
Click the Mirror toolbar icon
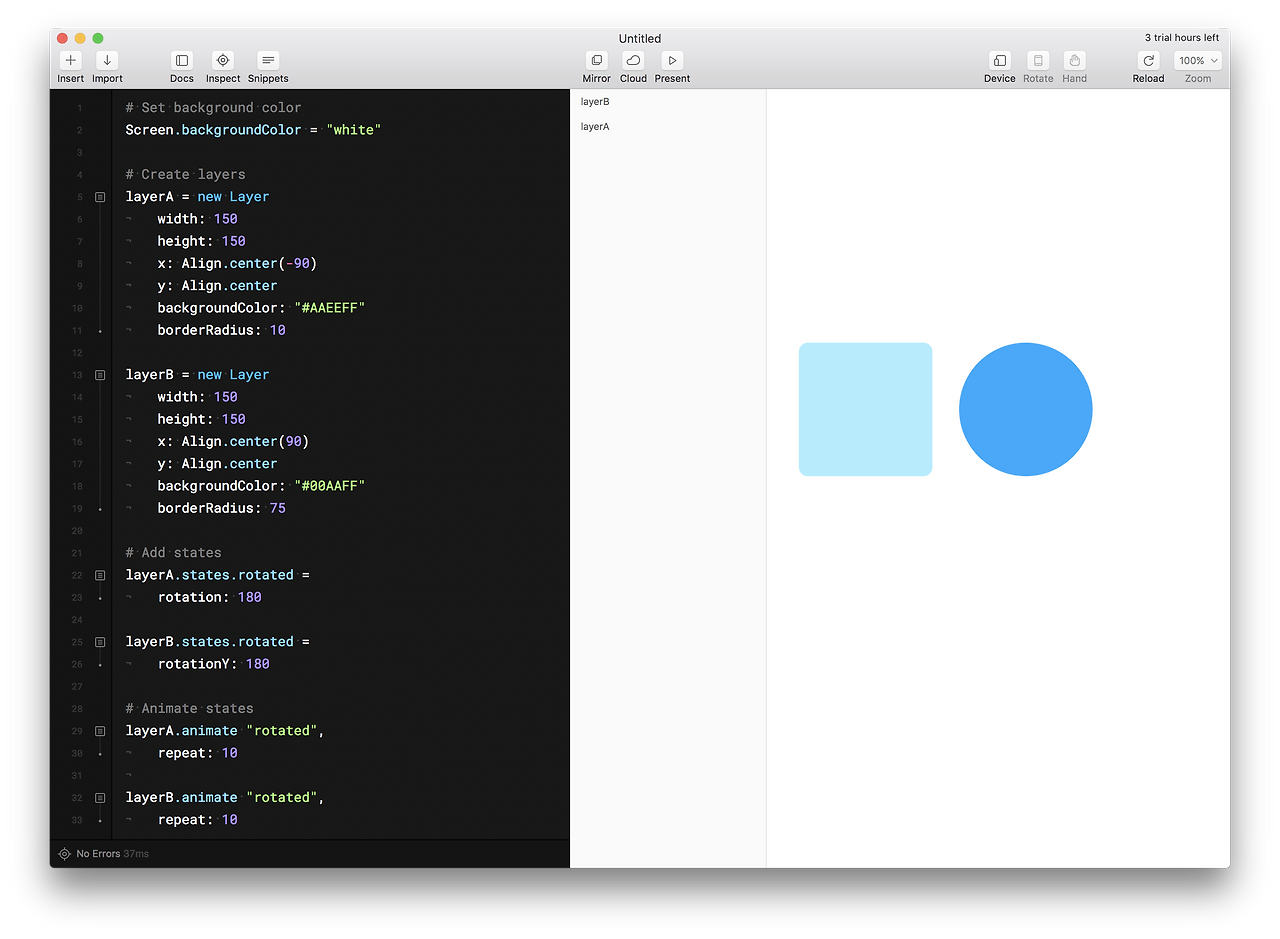pos(597,61)
